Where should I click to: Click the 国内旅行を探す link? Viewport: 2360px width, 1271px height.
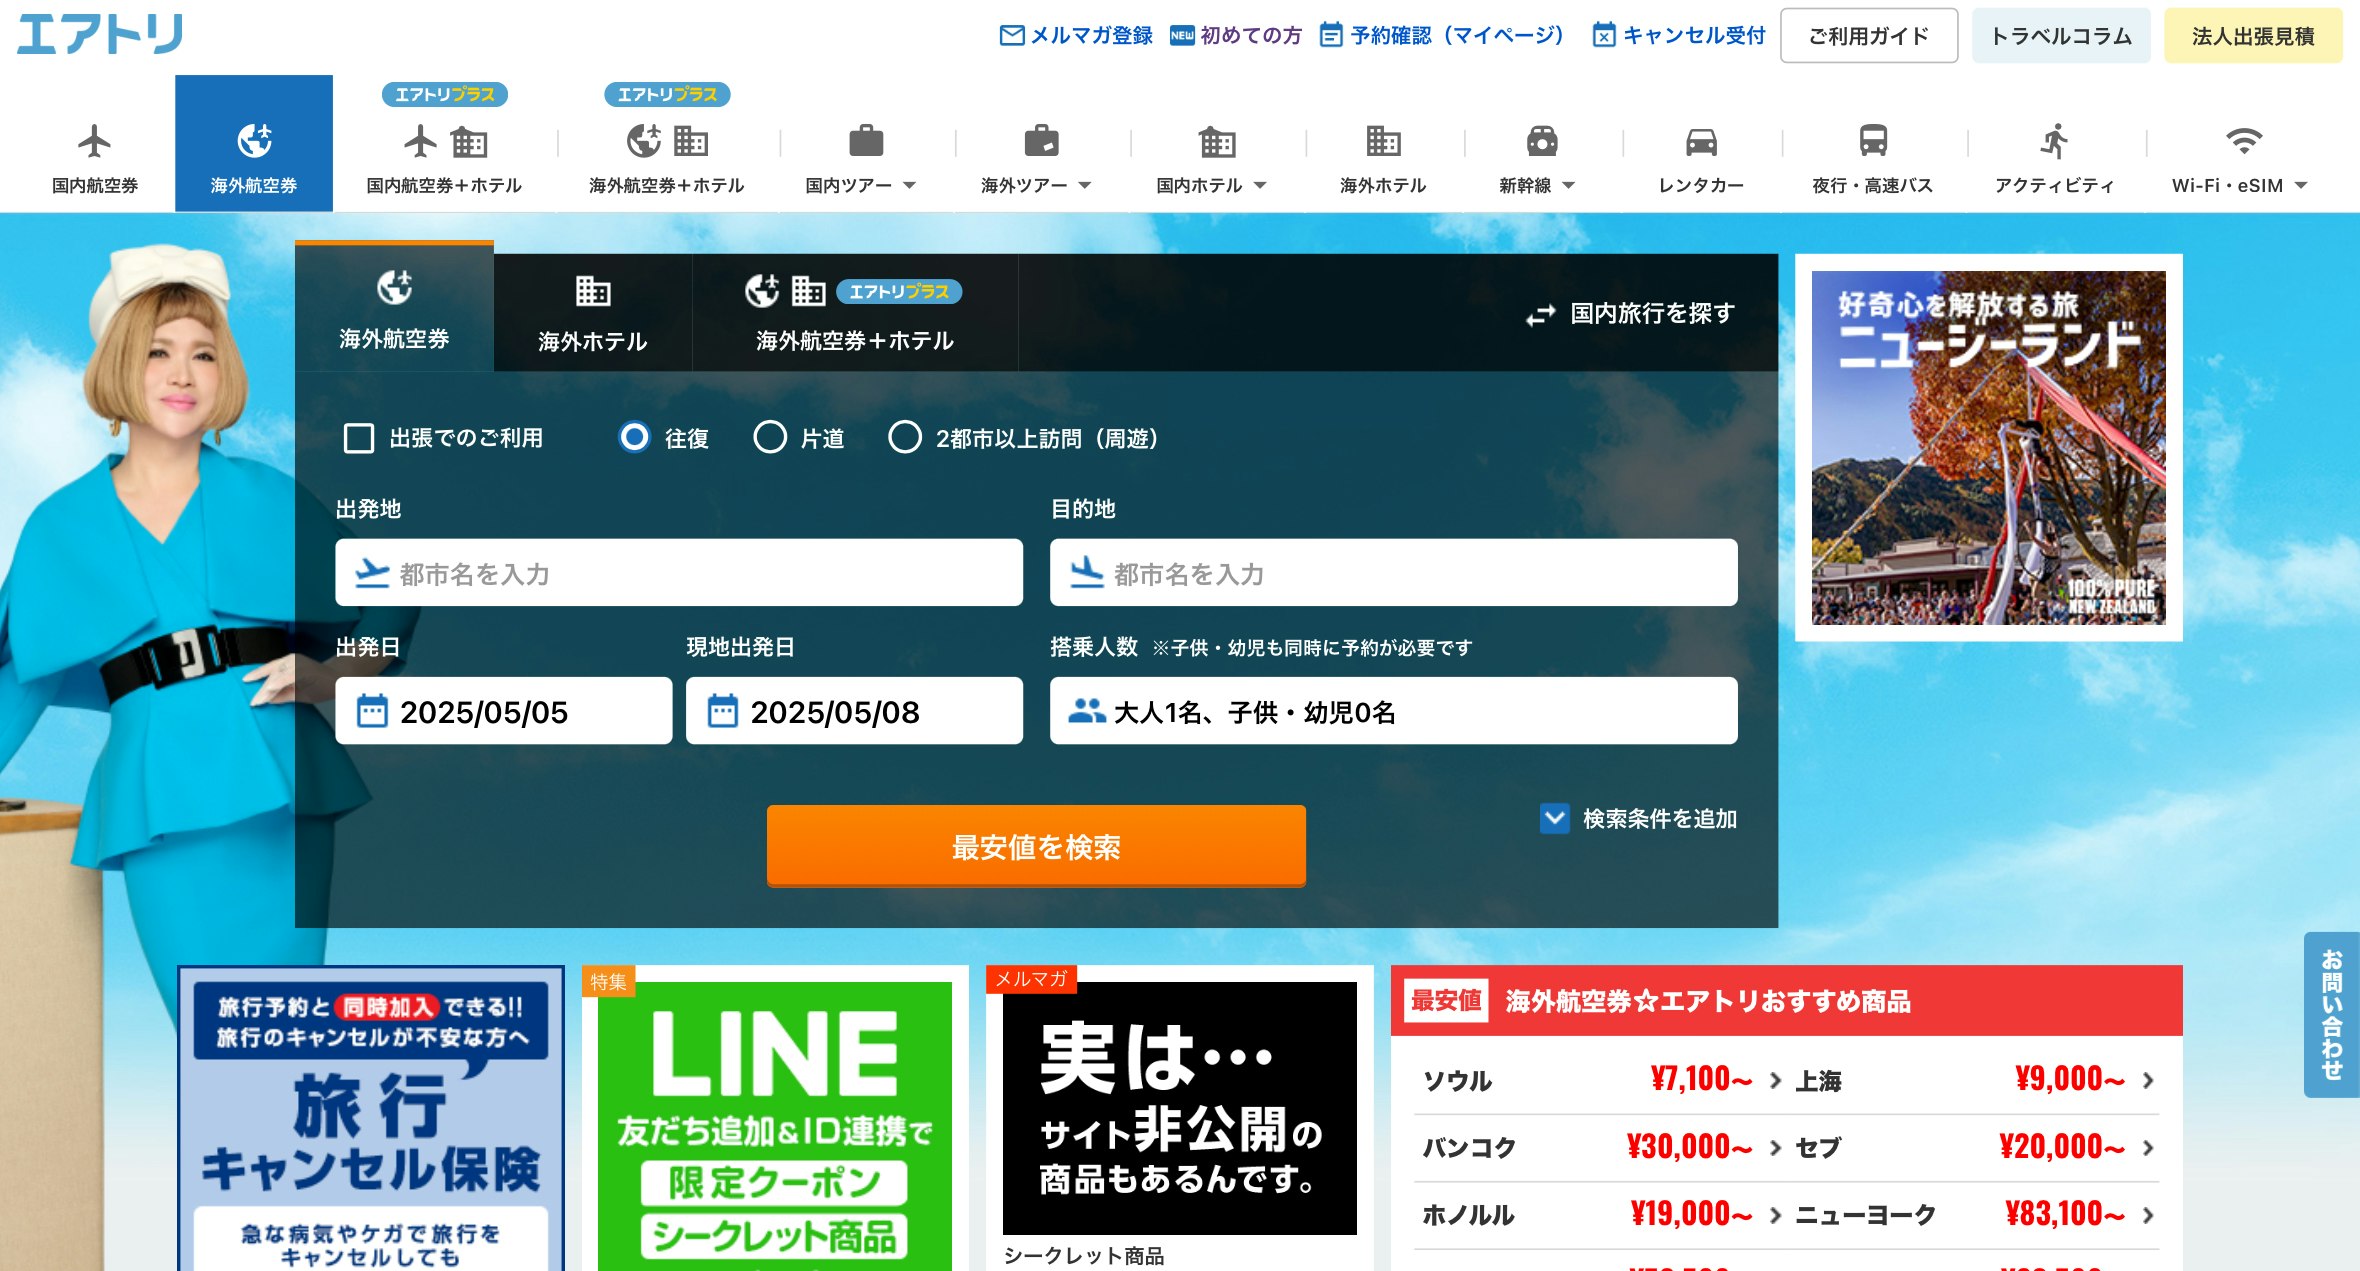tap(1631, 314)
